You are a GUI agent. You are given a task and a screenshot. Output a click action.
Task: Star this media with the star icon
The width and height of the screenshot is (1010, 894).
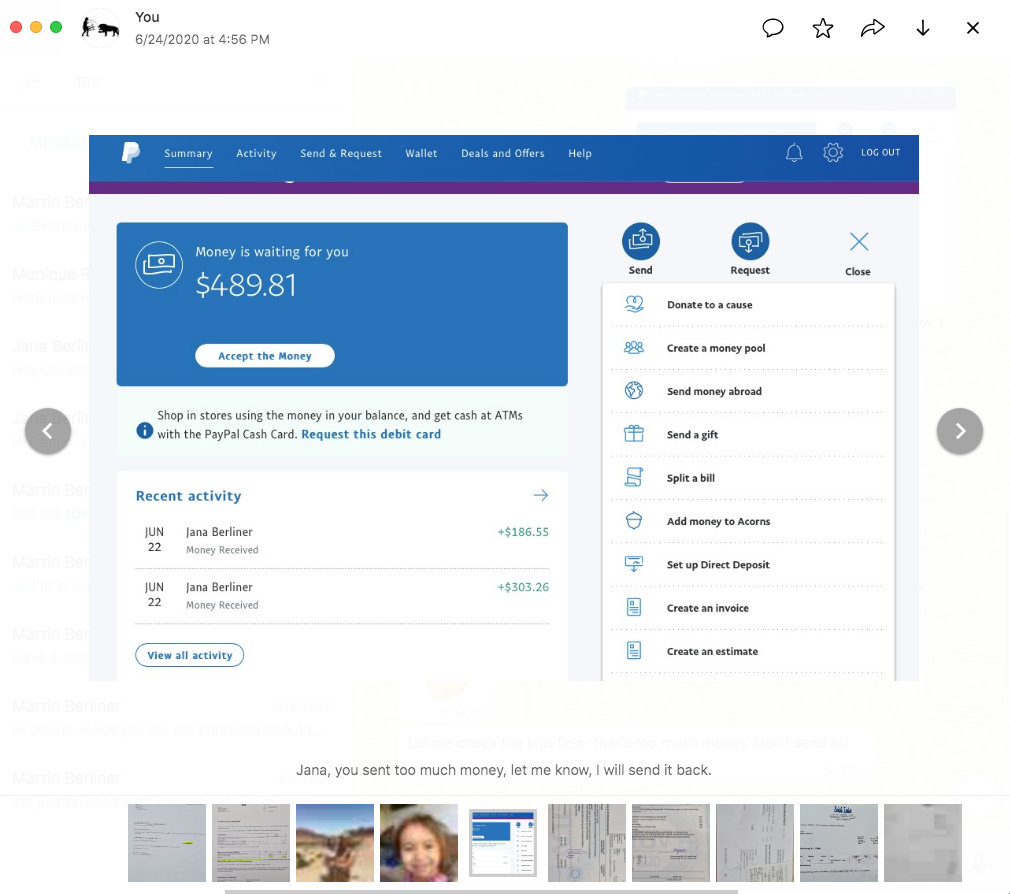[823, 28]
